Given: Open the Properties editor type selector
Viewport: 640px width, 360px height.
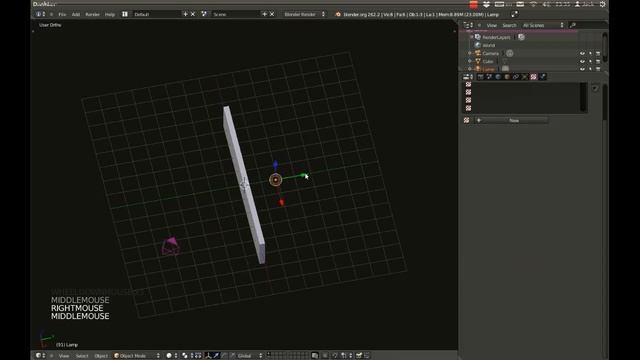Looking at the screenshot, I should coord(468,77).
